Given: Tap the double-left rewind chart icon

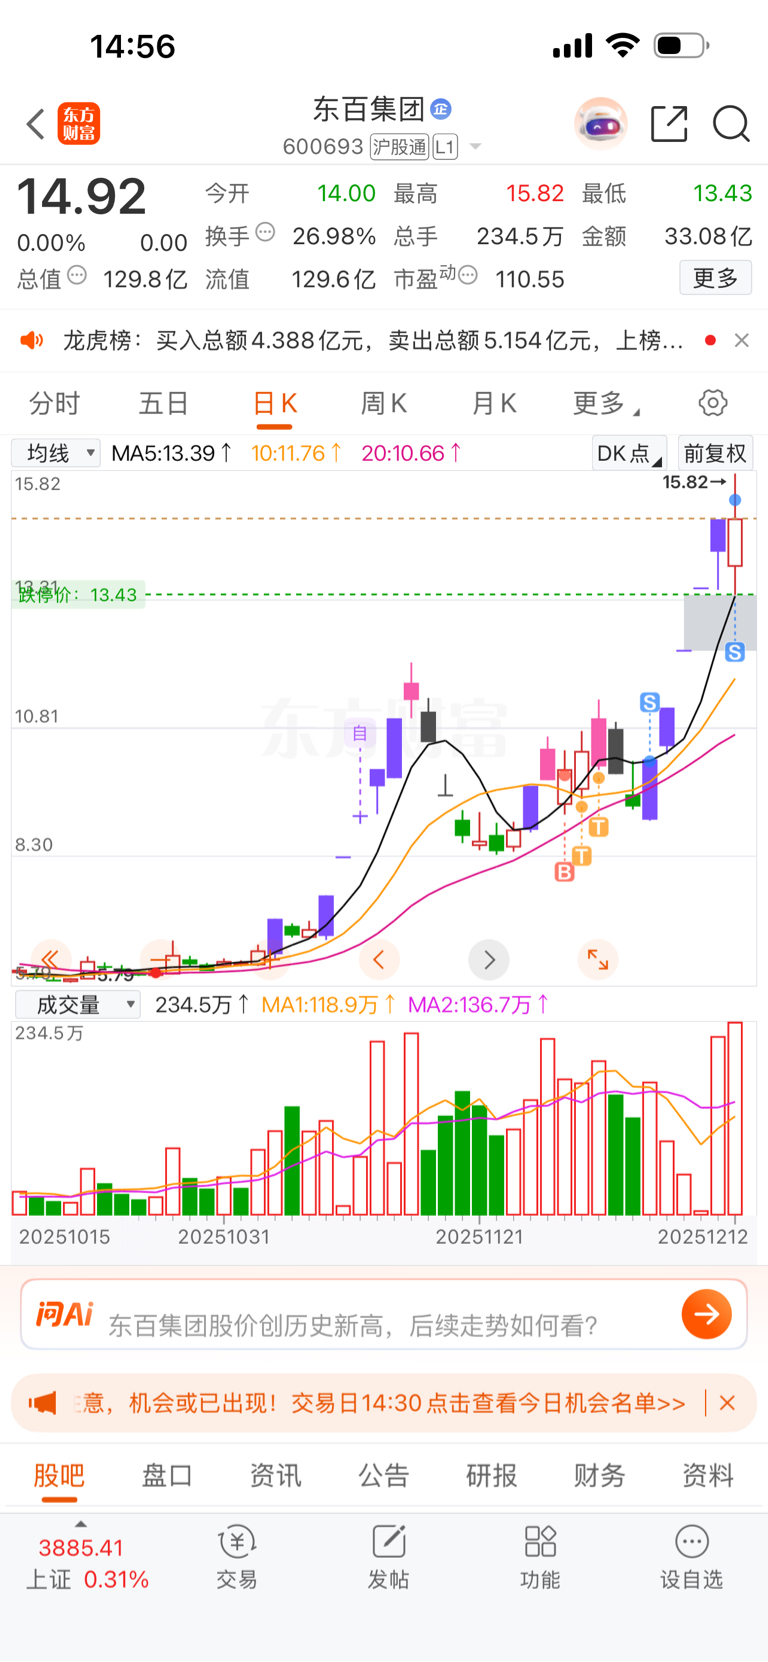Looking at the screenshot, I should [x=51, y=959].
